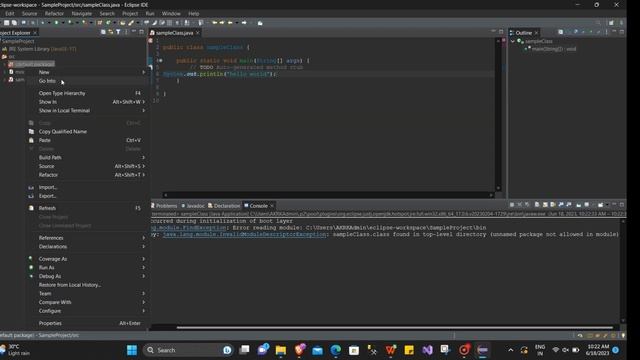The height and width of the screenshot is (360, 640).
Task: Select main(String[]) method in Outline
Action: coord(554,49)
